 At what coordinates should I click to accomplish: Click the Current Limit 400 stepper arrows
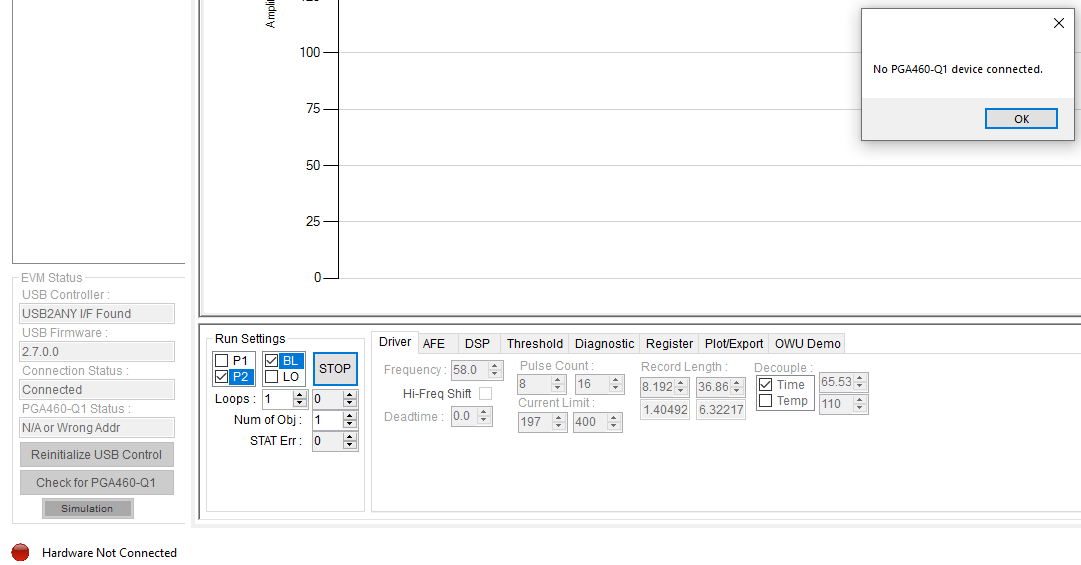[x=614, y=422]
